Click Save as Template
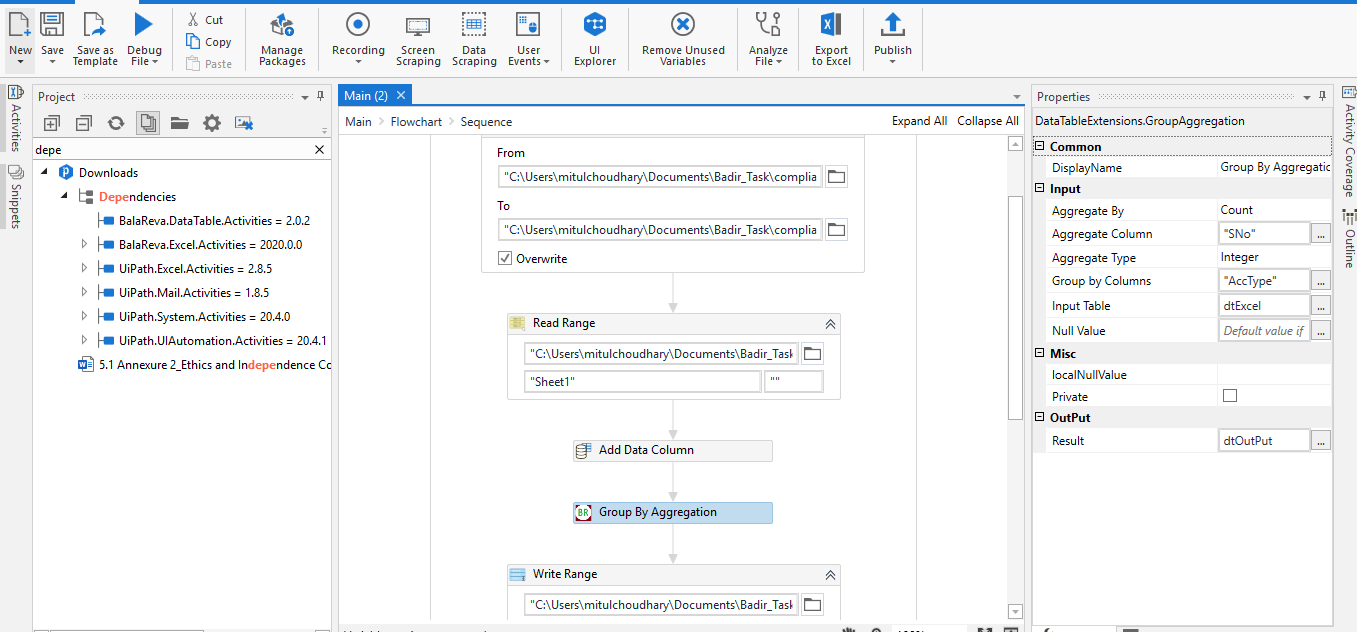1357x632 pixels. tap(95, 40)
